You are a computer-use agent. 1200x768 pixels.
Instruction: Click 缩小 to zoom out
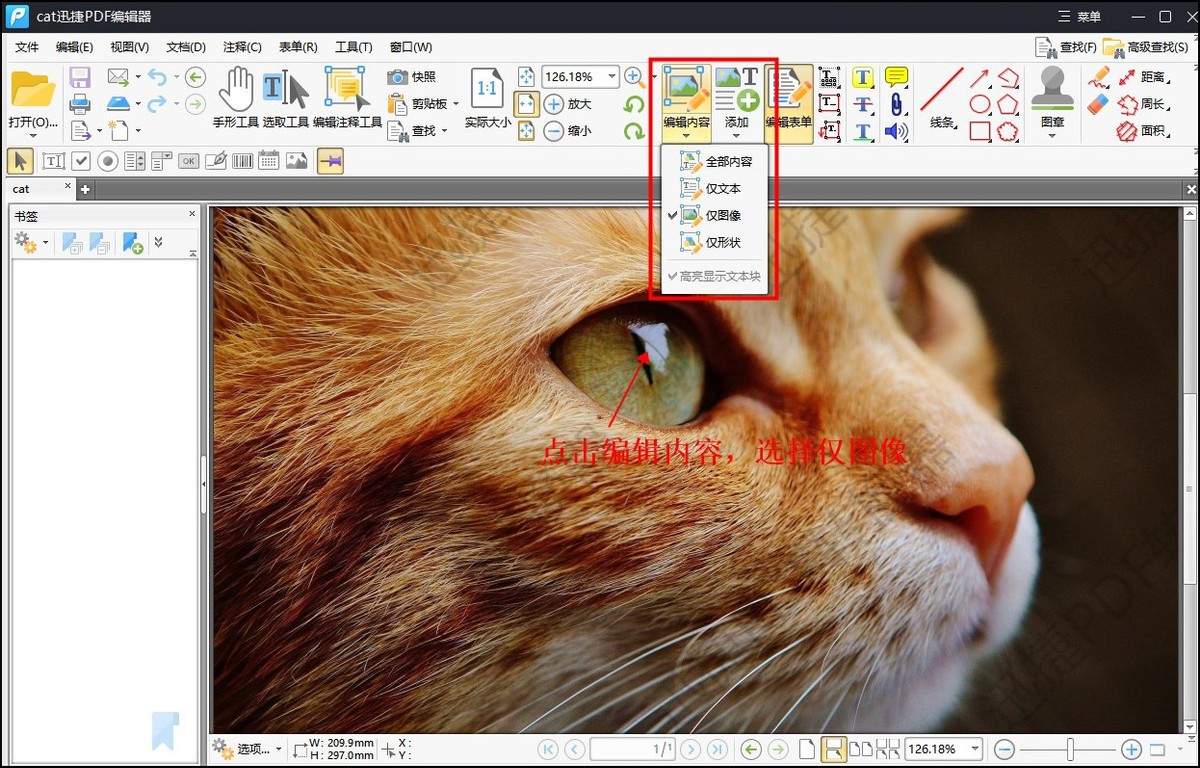click(567, 131)
